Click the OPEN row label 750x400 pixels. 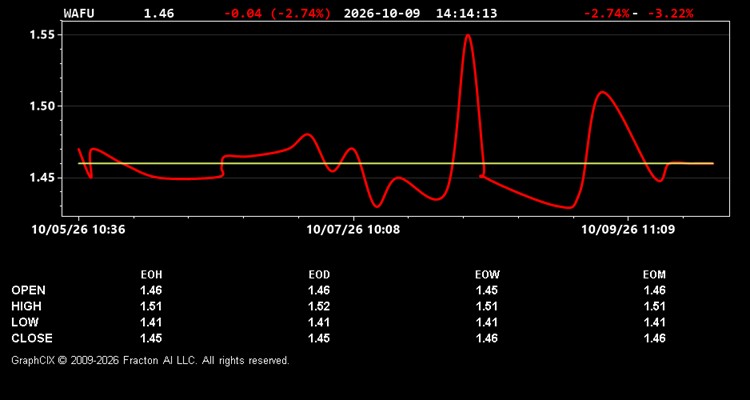tap(29, 290)
